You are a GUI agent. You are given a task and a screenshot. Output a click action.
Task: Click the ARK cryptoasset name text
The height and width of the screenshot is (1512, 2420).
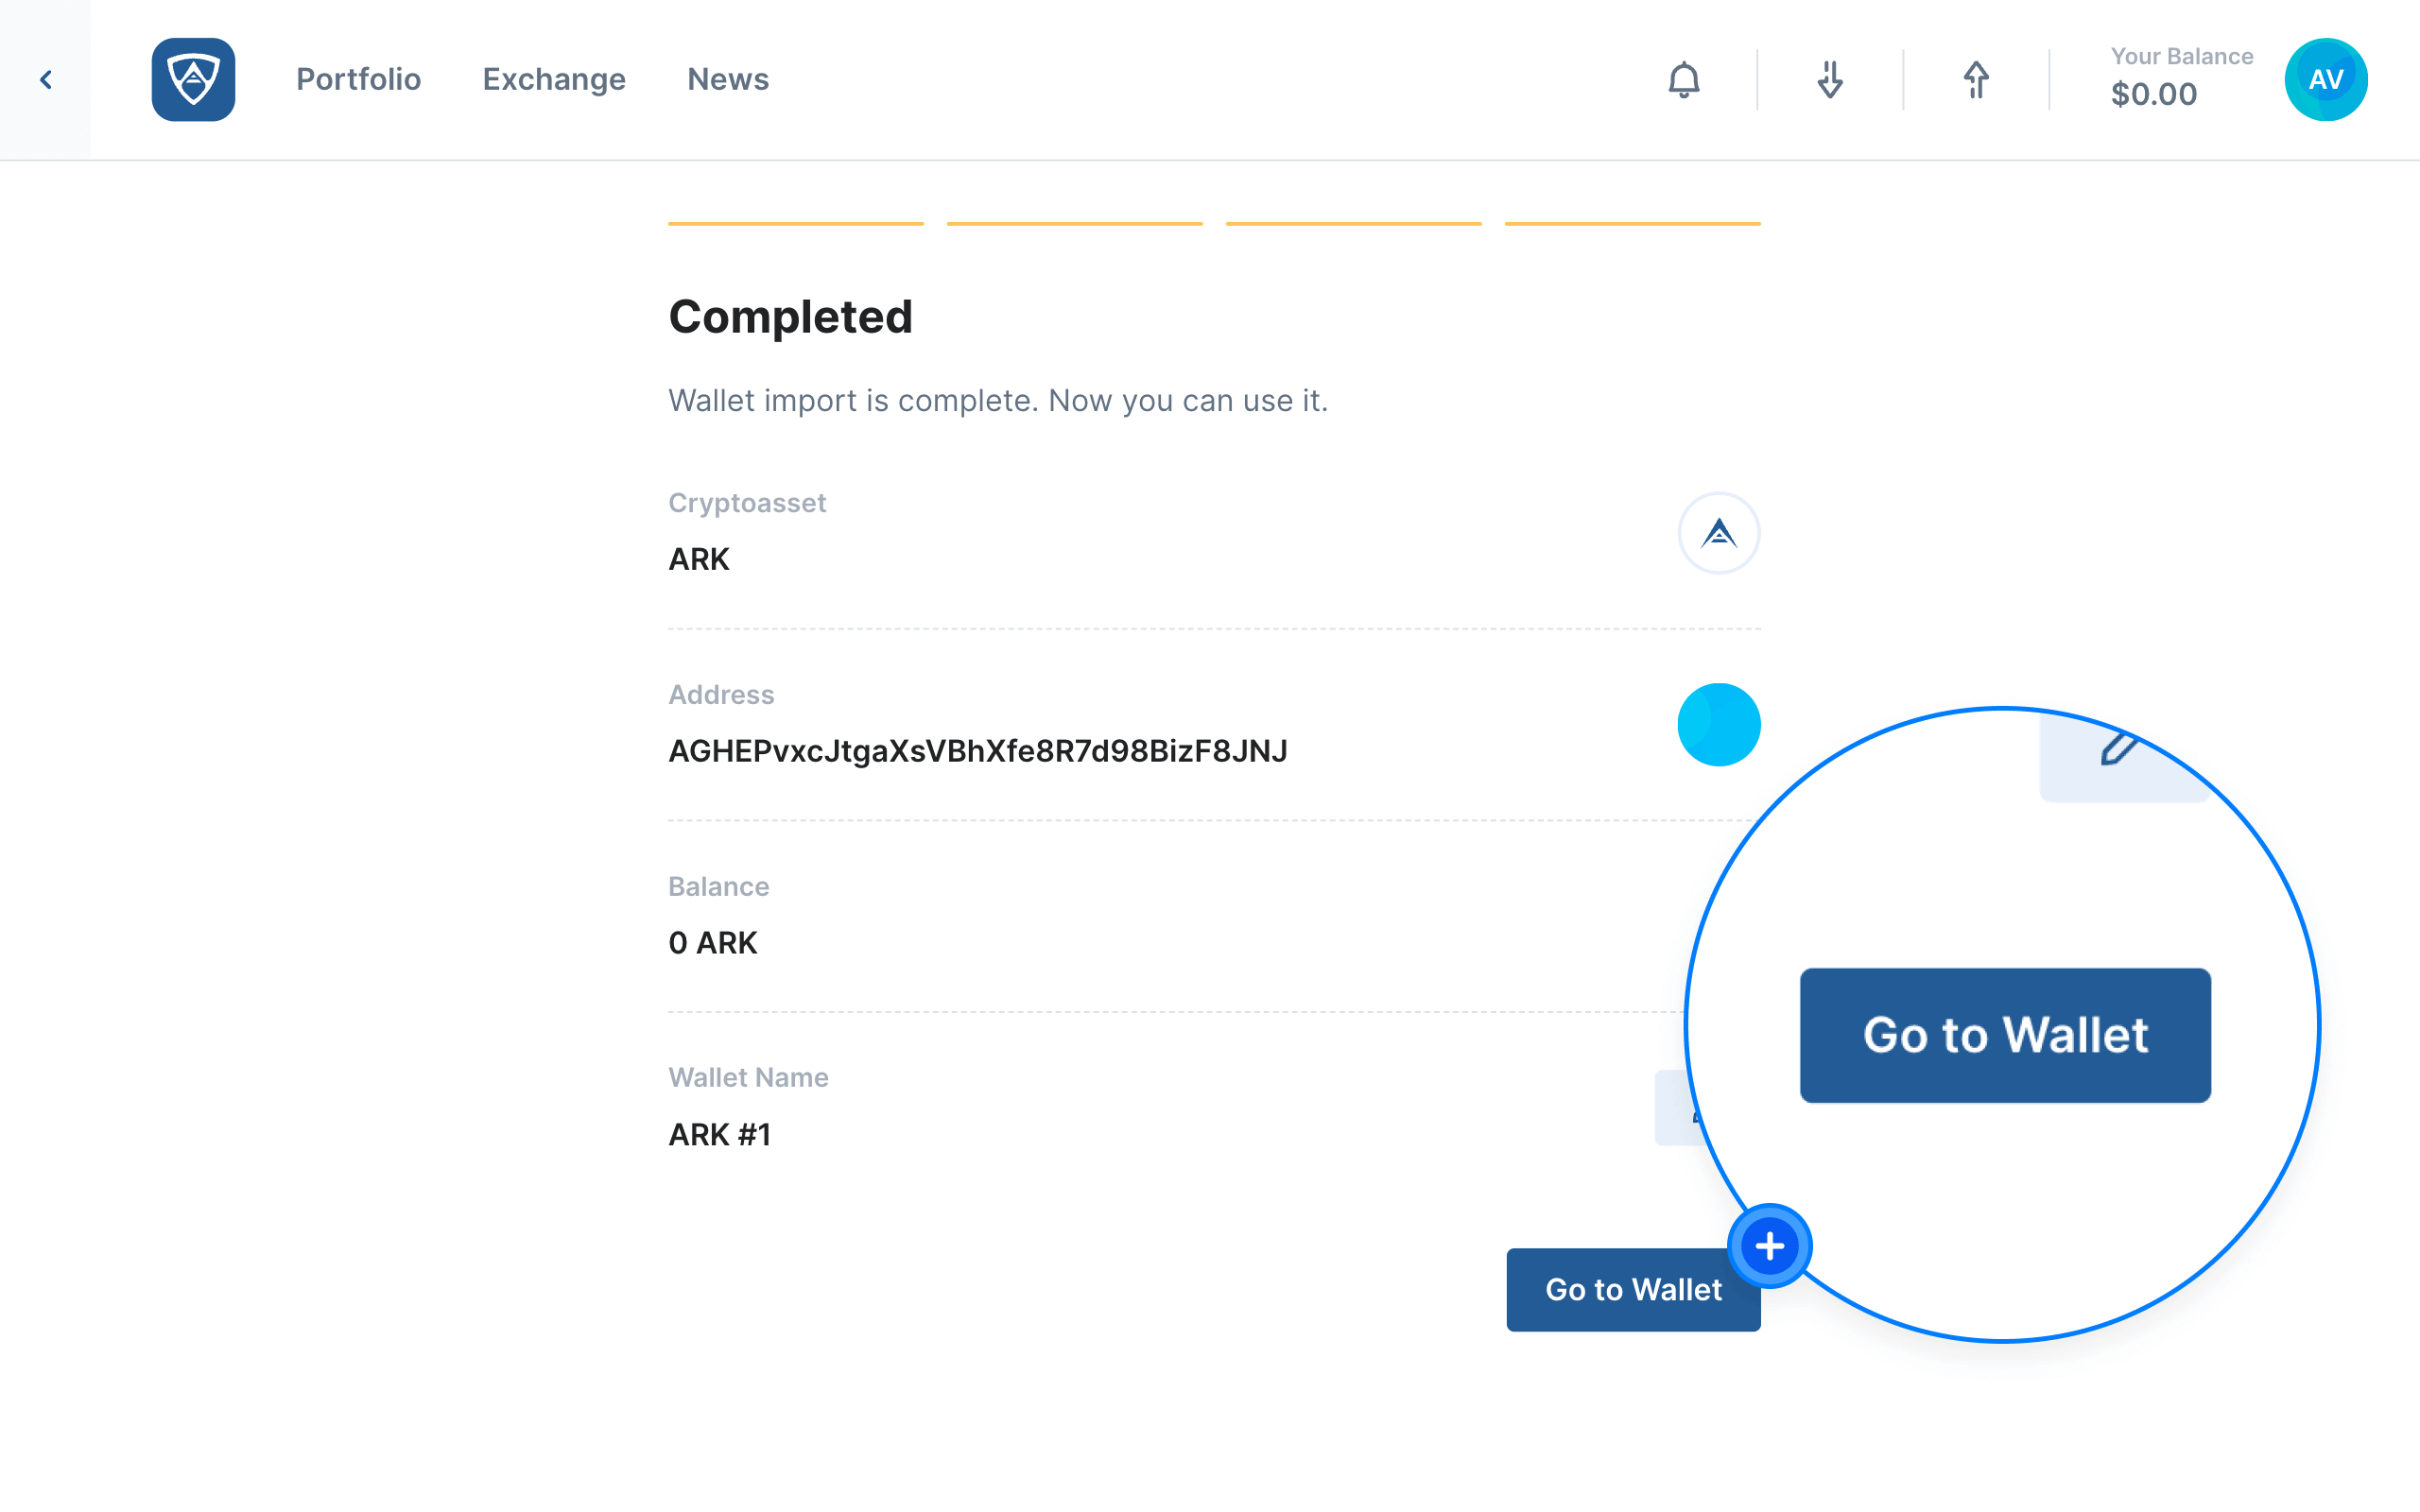pyautogui.click(x=699, y=559)
